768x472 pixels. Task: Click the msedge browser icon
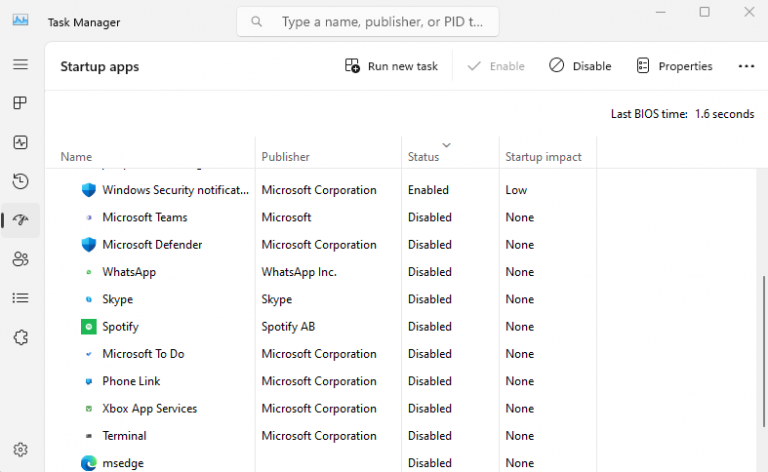pos(89,463)
